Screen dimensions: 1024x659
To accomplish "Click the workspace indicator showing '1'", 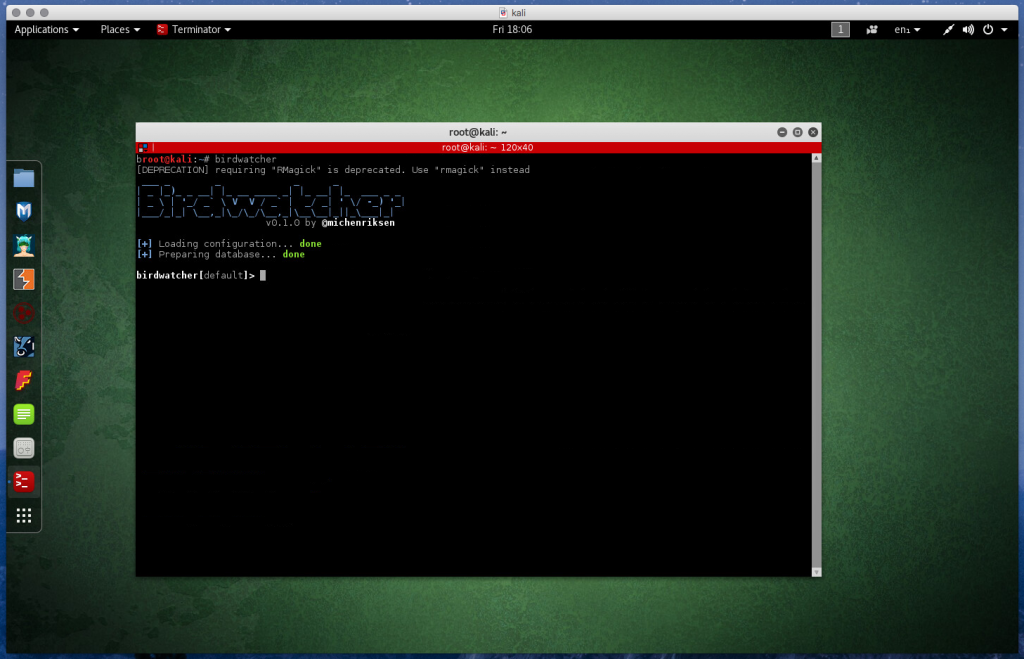I will (840, 29).
